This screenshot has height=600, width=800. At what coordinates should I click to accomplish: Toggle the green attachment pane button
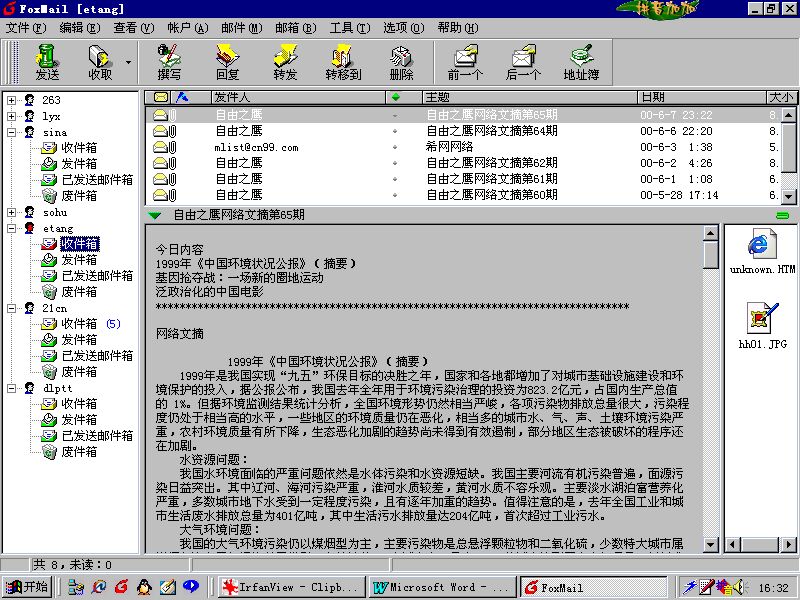point(782,214)
